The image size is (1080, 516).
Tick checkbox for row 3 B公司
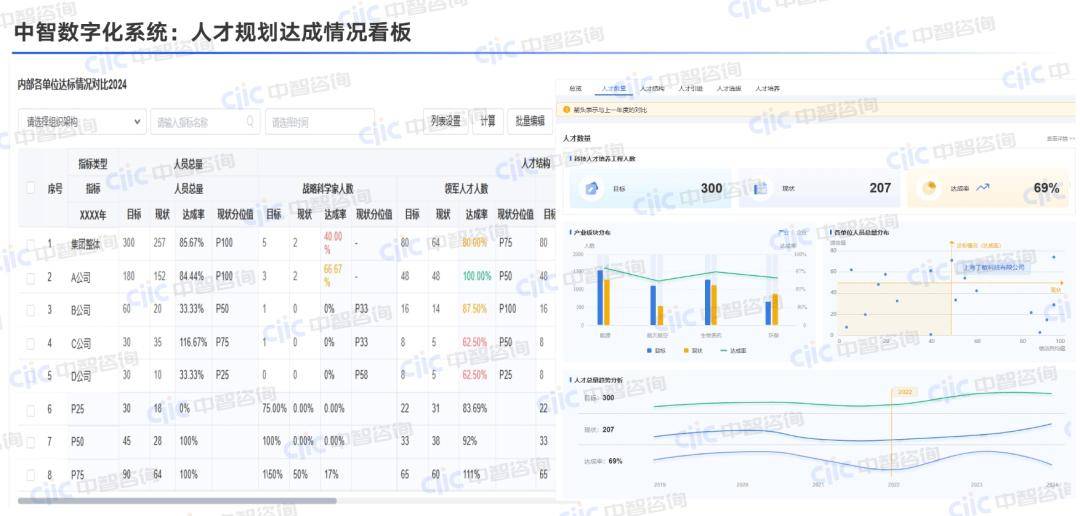coord(31,310)
